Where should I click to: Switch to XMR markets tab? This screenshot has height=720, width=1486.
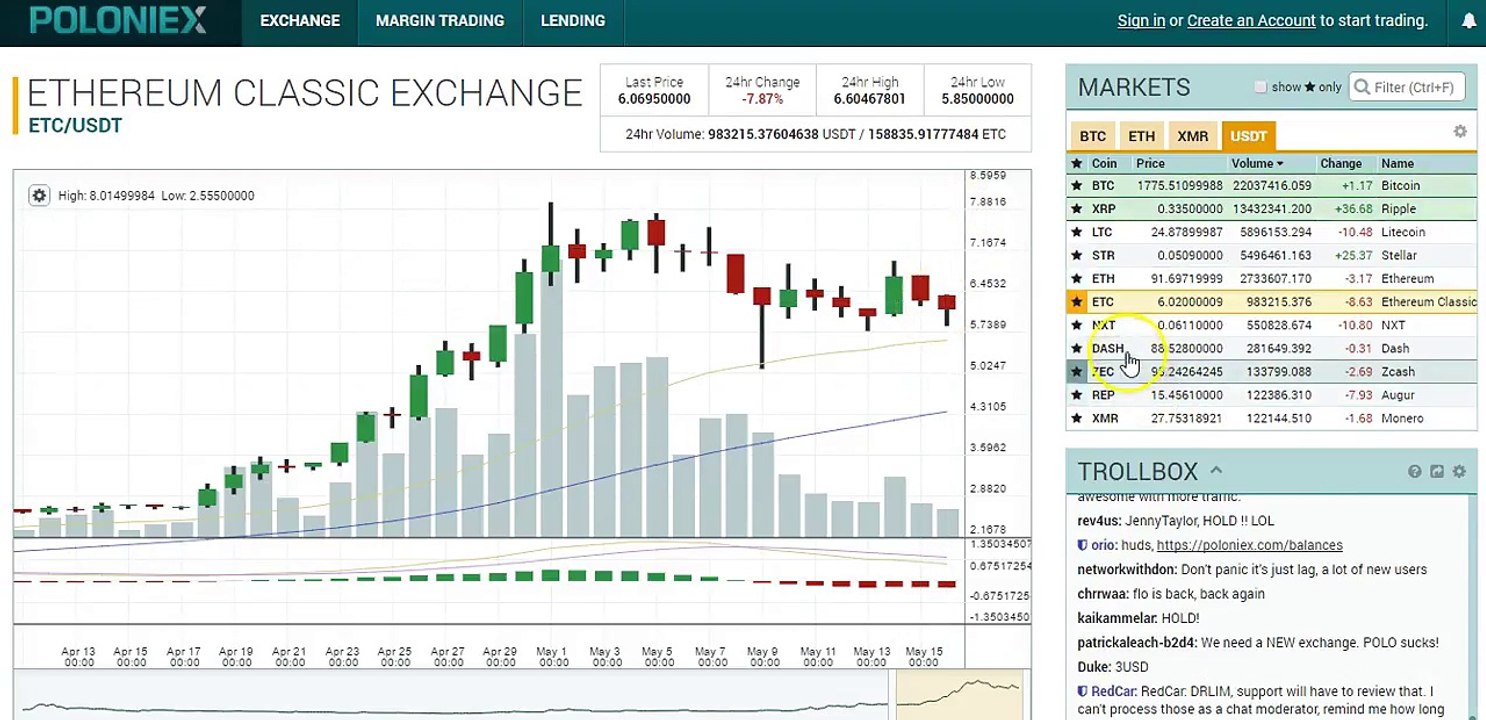[1193, 136]
